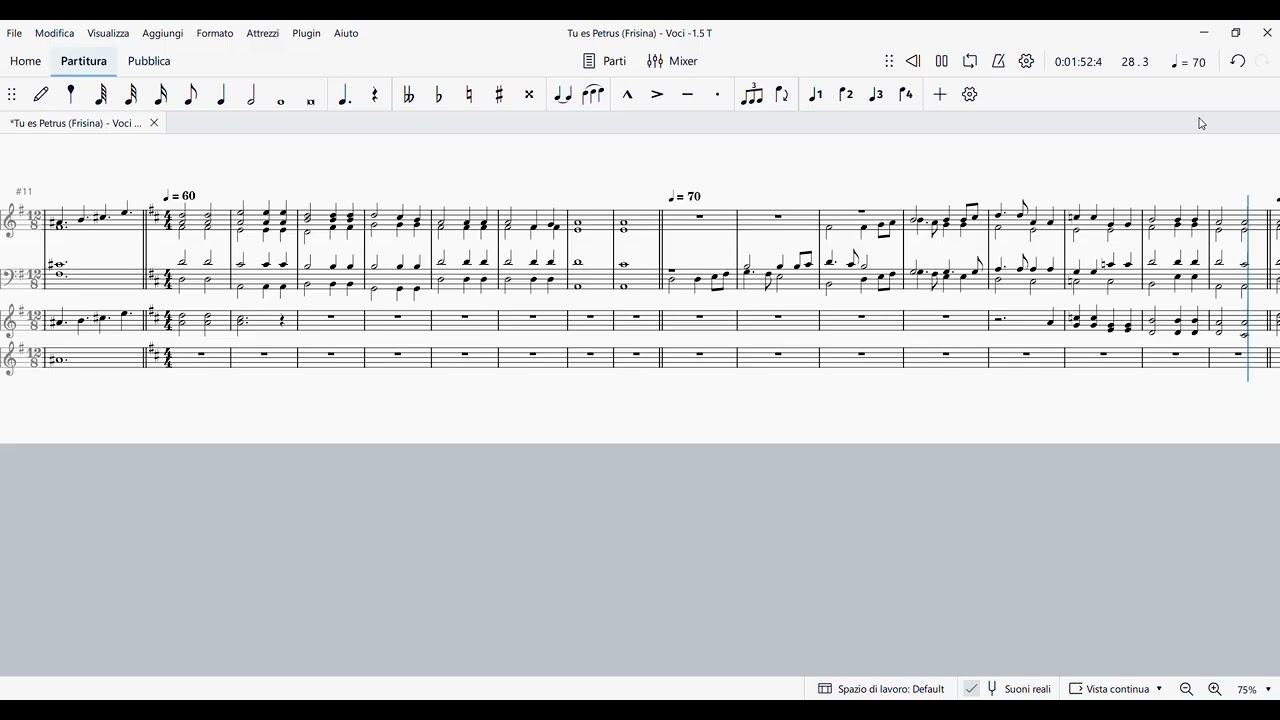Viewport: 1280px width, 720px height.
Task: Switch to the Partitura tab
Action: pos(84,61)
